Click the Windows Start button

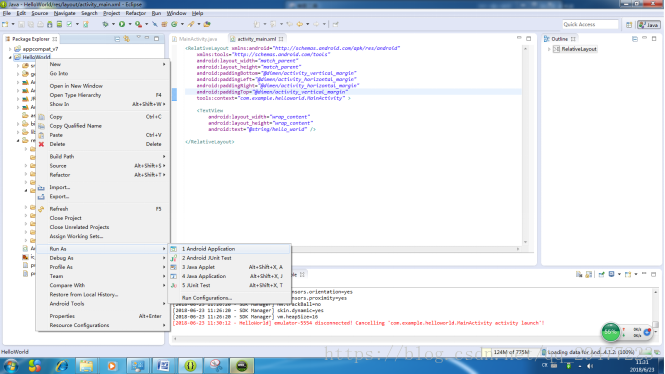(10, 366)
